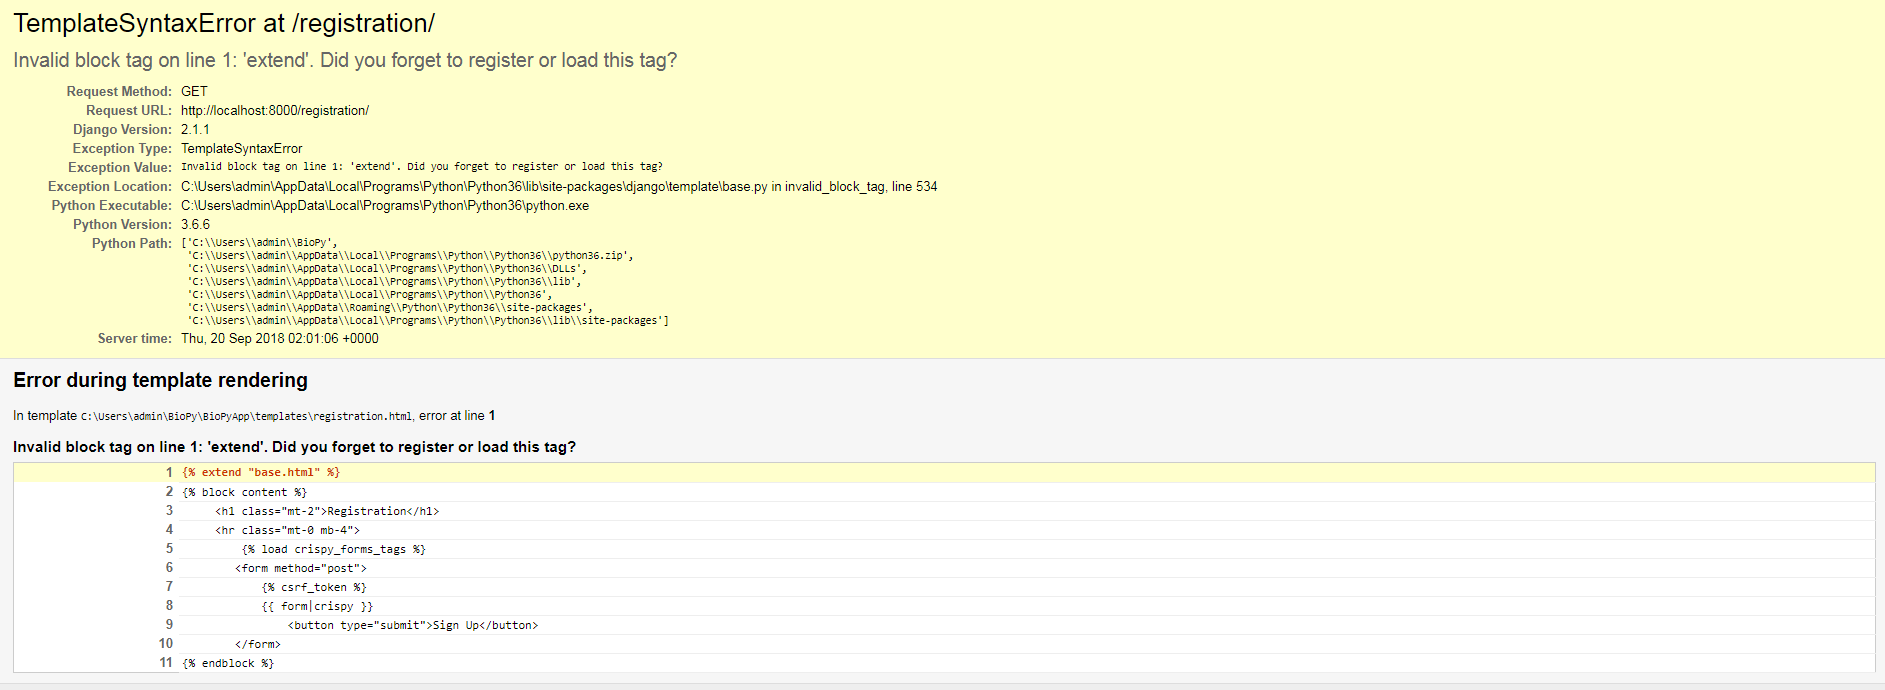Click the Python Path entry ending 'DLLs'
The height and width of the screenshot is (690, 1885).
(387, 268)
